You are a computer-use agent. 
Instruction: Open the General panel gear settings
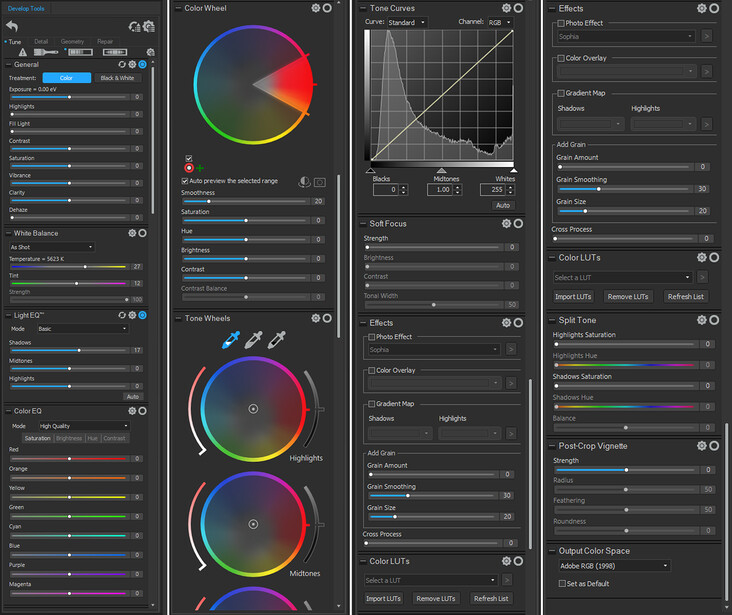[x=132, y=64]
